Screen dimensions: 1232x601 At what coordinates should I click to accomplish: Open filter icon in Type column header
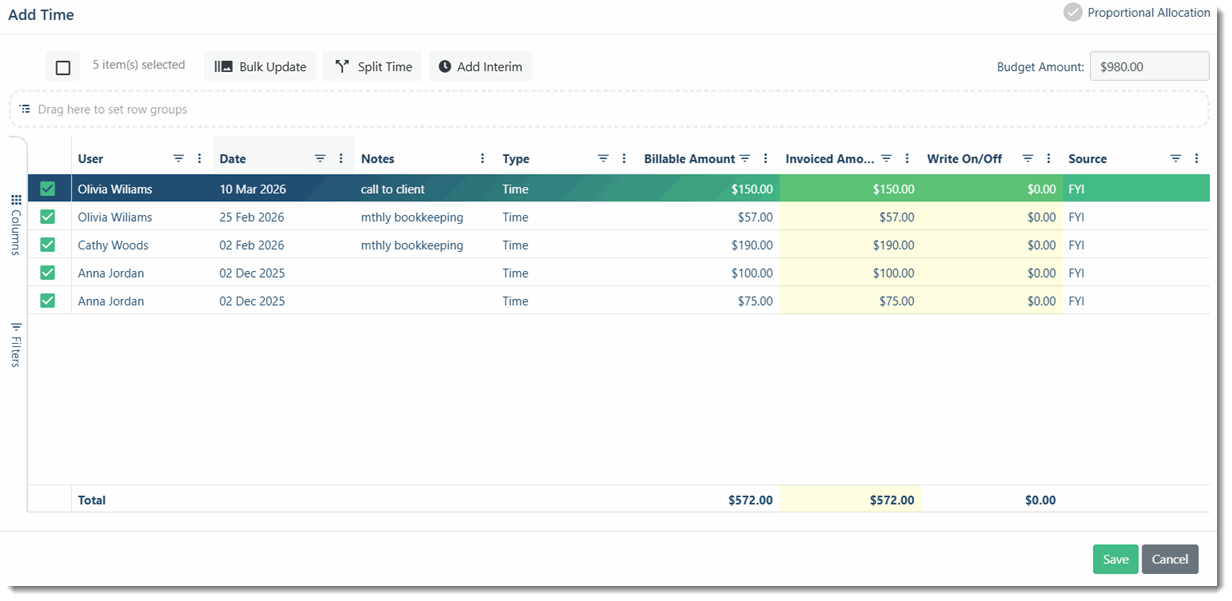coord(604,159)
